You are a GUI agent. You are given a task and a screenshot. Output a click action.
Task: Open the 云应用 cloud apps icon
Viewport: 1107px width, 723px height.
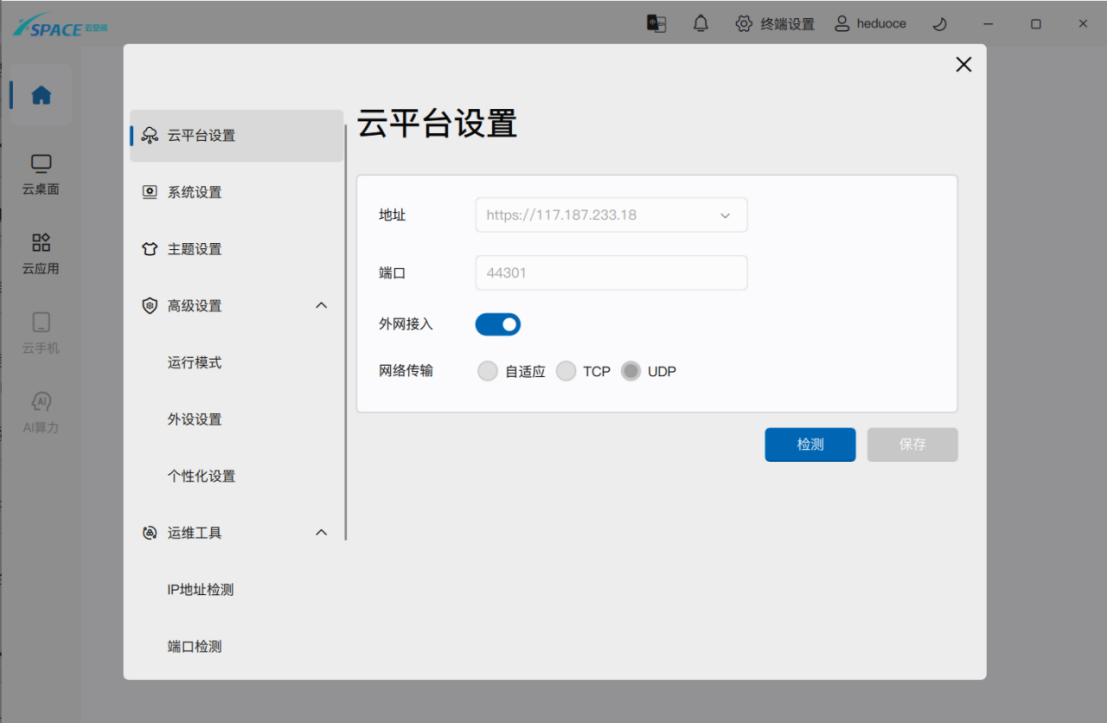(41, 243)
